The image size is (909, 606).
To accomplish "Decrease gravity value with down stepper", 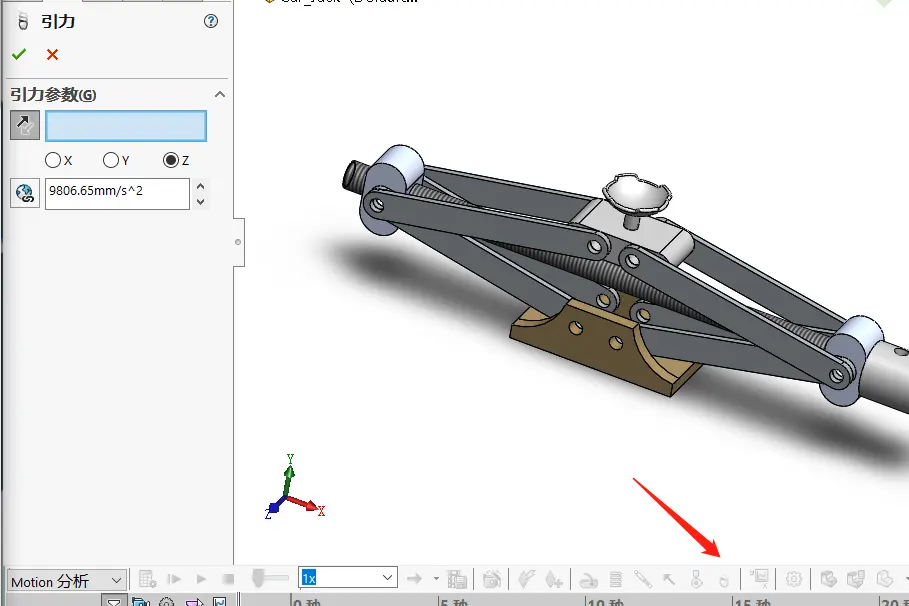I will (201, 202).
